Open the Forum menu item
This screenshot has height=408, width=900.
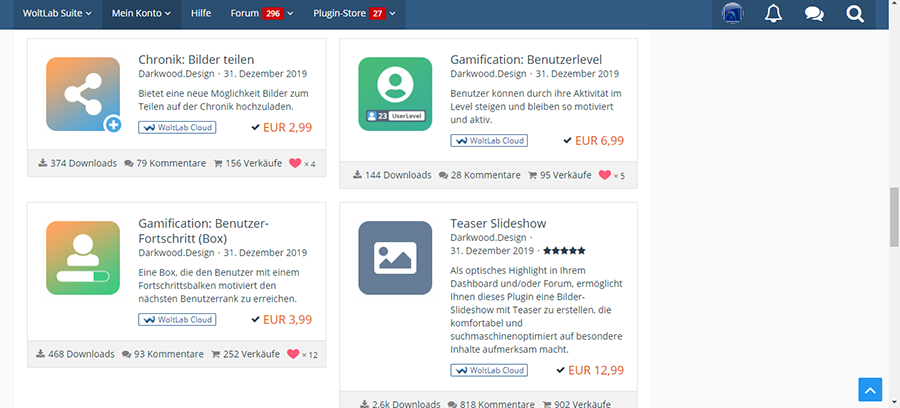pos(256,14)
